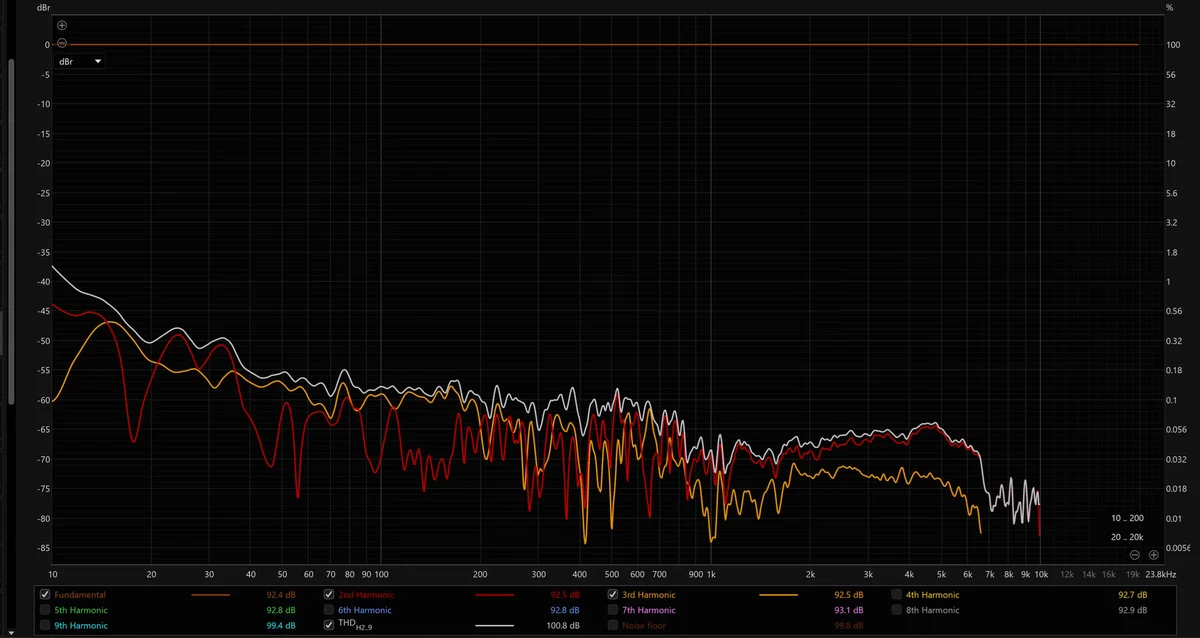The width and height of the screenshot is (1200, 638).
Task: Click the vertical zoom-out minus icon at top-left
Action: (x=62, y=43)
